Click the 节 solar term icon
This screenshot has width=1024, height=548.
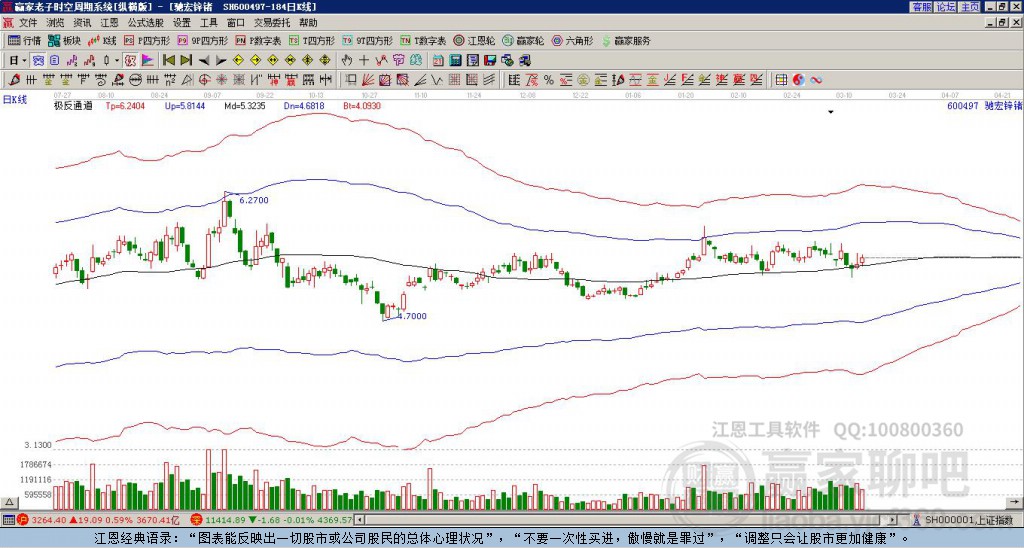[398, 60]
